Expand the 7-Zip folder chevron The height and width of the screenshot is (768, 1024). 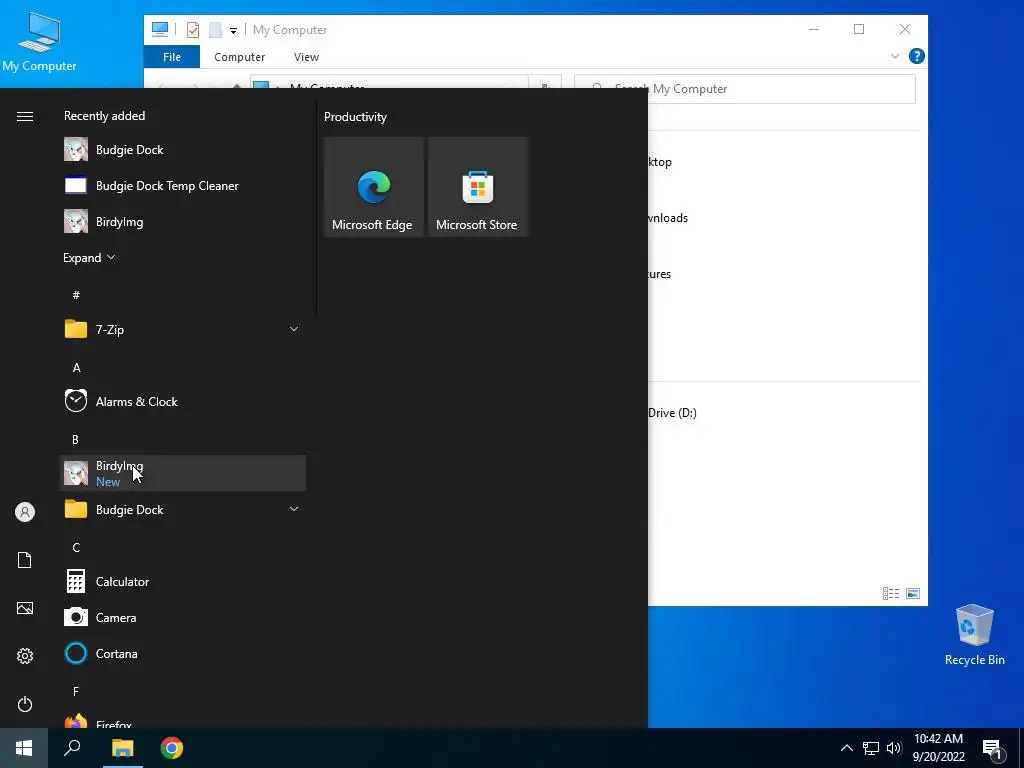(294, 329)
